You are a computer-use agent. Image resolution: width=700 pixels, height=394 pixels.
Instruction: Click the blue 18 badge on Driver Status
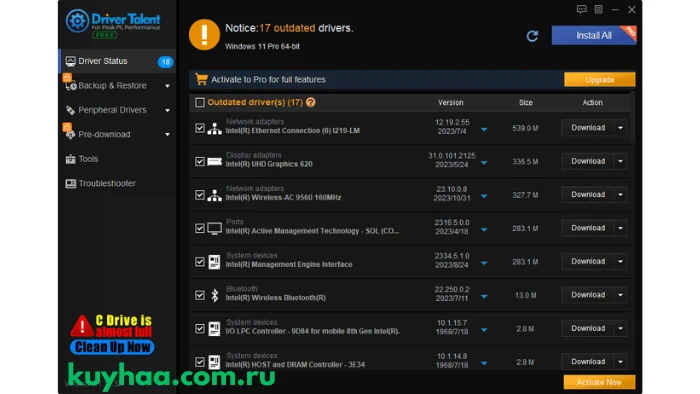click(165, 62)
